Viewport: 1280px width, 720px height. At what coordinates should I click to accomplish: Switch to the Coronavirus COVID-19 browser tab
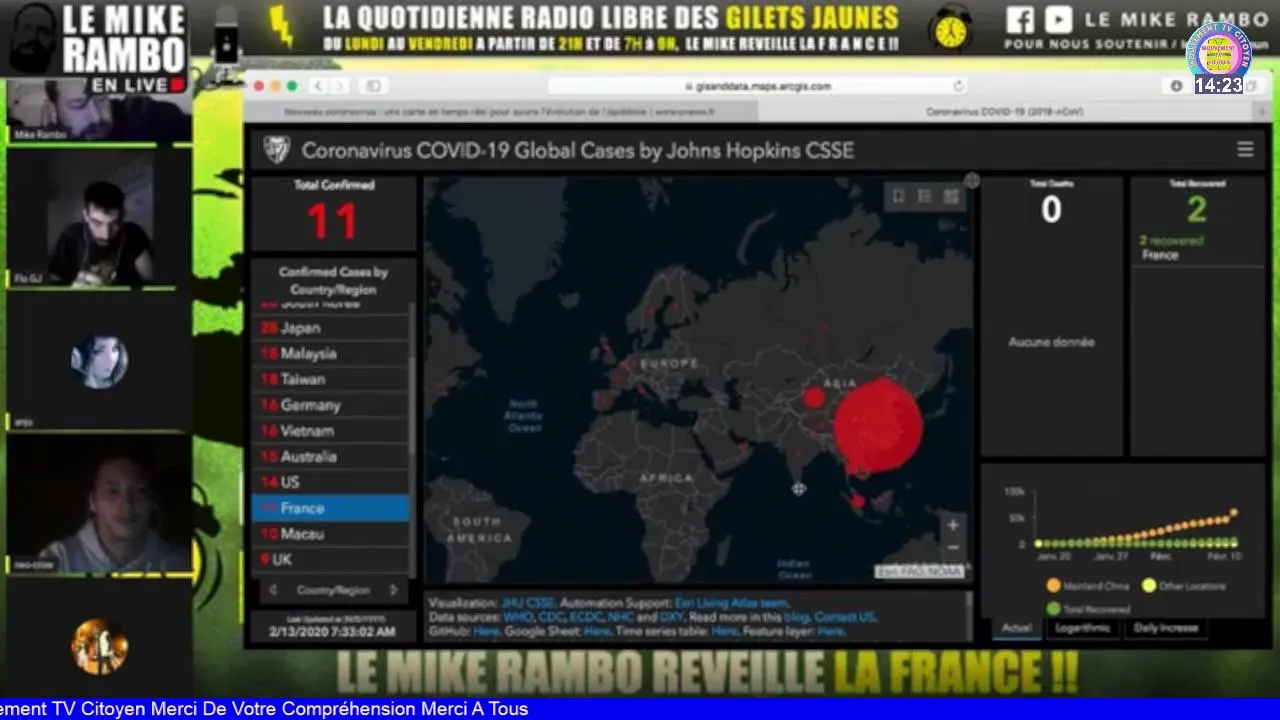pyautogui.click(x=1005, y=112)
